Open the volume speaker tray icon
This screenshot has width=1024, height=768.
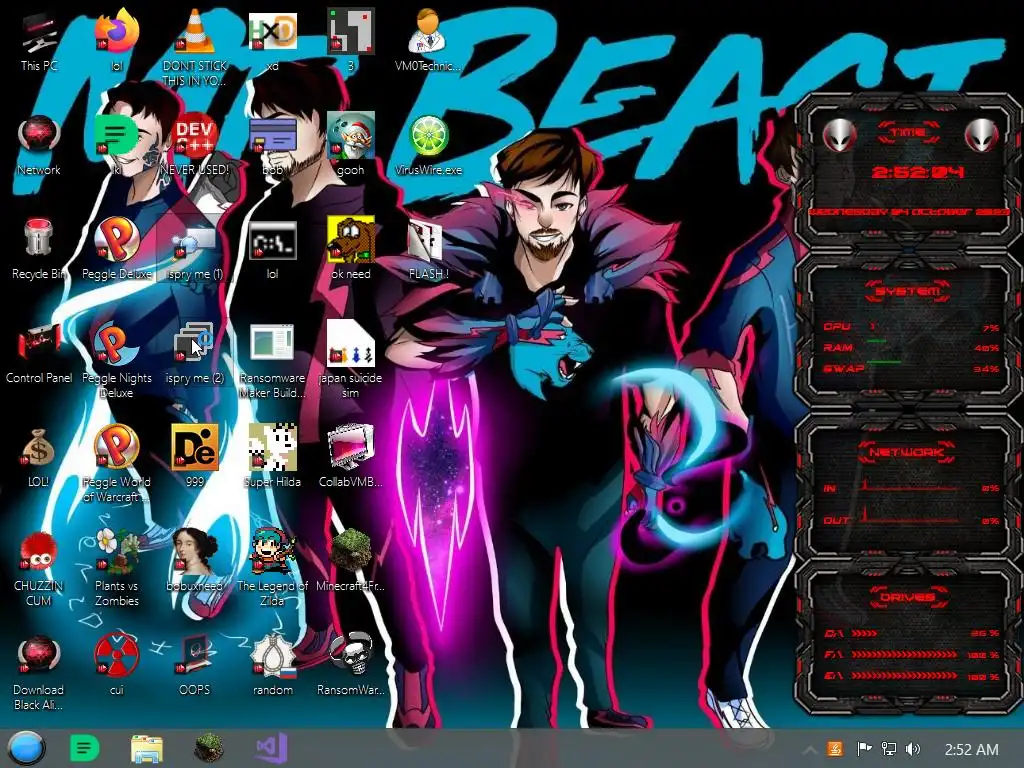(913, 749)
